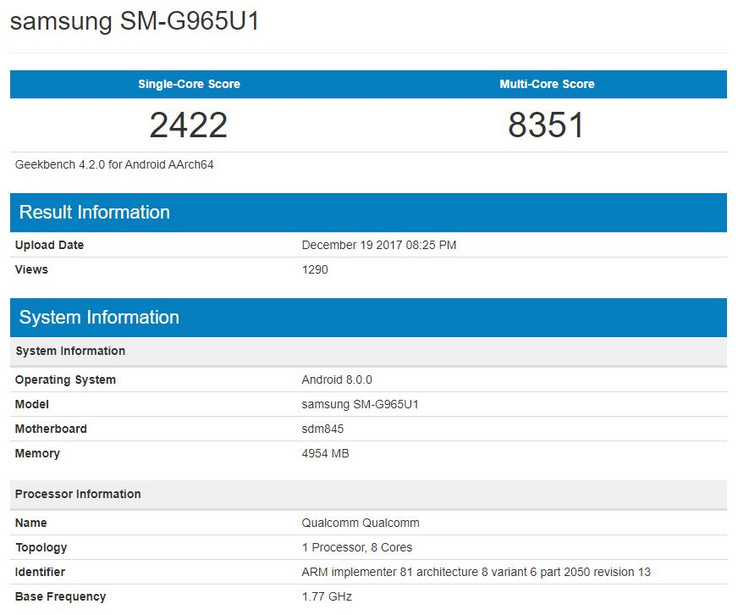Image resolution: width=738 pixels, height=615 pixels.
Task: Select the 'Base Frequency' row label
Action: [x=60, y=597]
